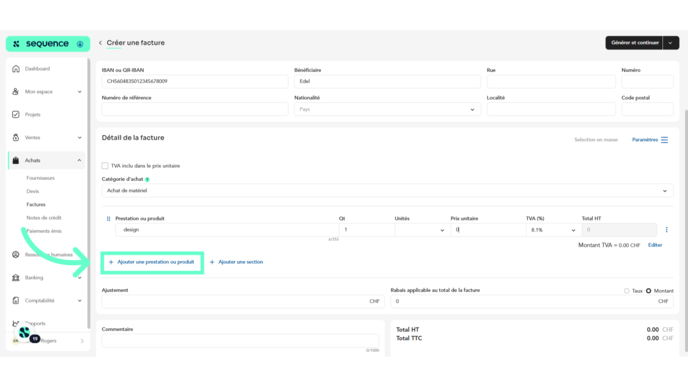The width and height of the screenshot is (688, 387).
Task: Enable TVA inclu dans le prix unitaire
Action: point(105,166)
